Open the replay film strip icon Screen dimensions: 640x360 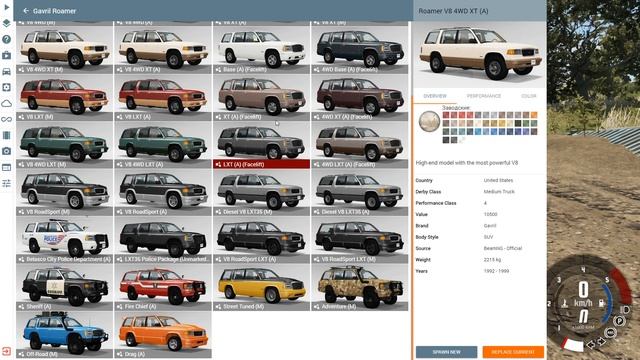(7, 135)
